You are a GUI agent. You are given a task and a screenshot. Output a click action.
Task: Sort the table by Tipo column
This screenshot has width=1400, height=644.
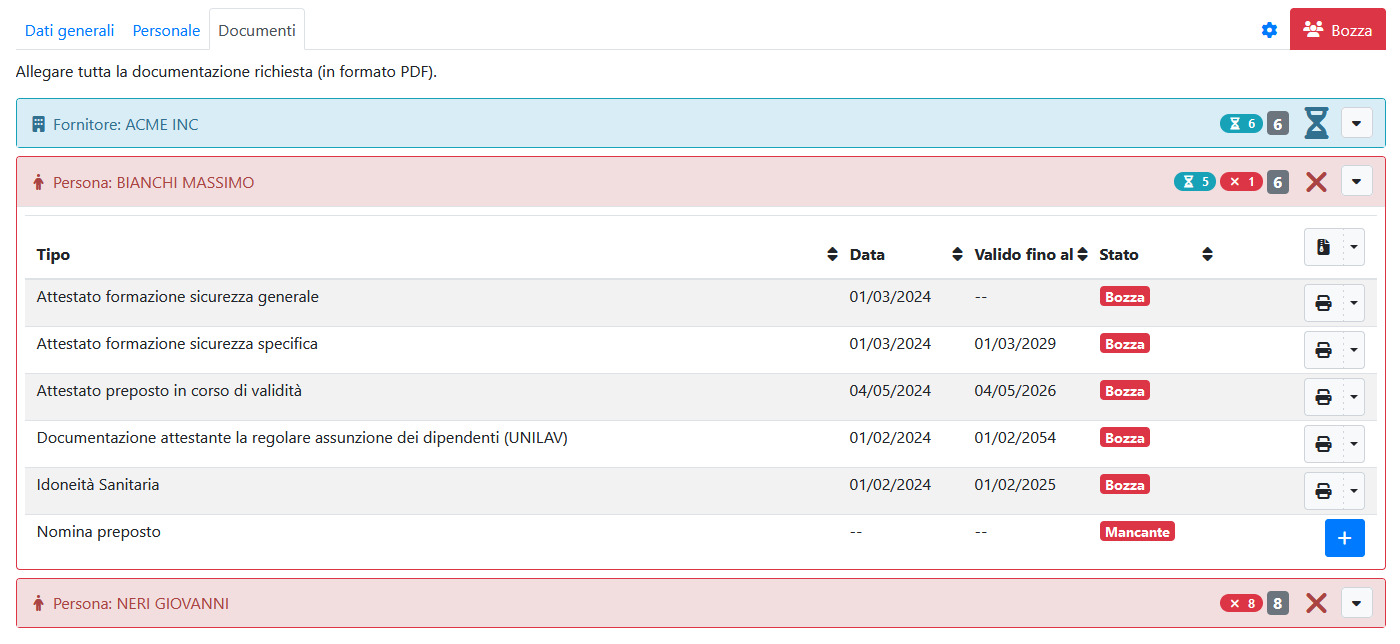pos(832,255)
